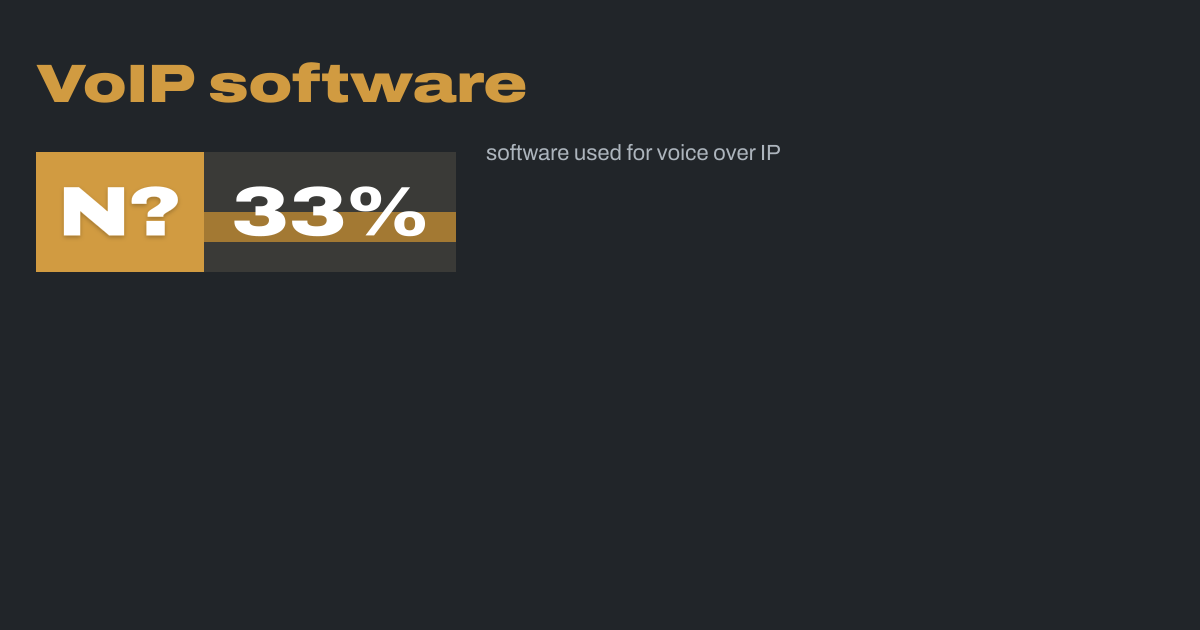The width and height of the screenshot is (1200, 630).
Task: Click the letter N in the gold badge
Action: click(93, 212)
